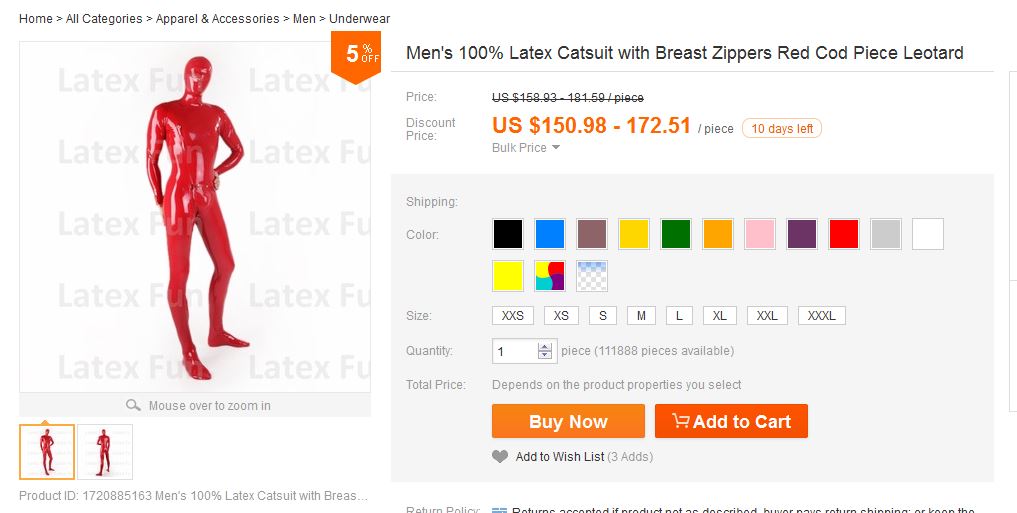This screenshot has height=513, width=1017.
Task: Decrease quantity with down arrow
Action: 545,355
